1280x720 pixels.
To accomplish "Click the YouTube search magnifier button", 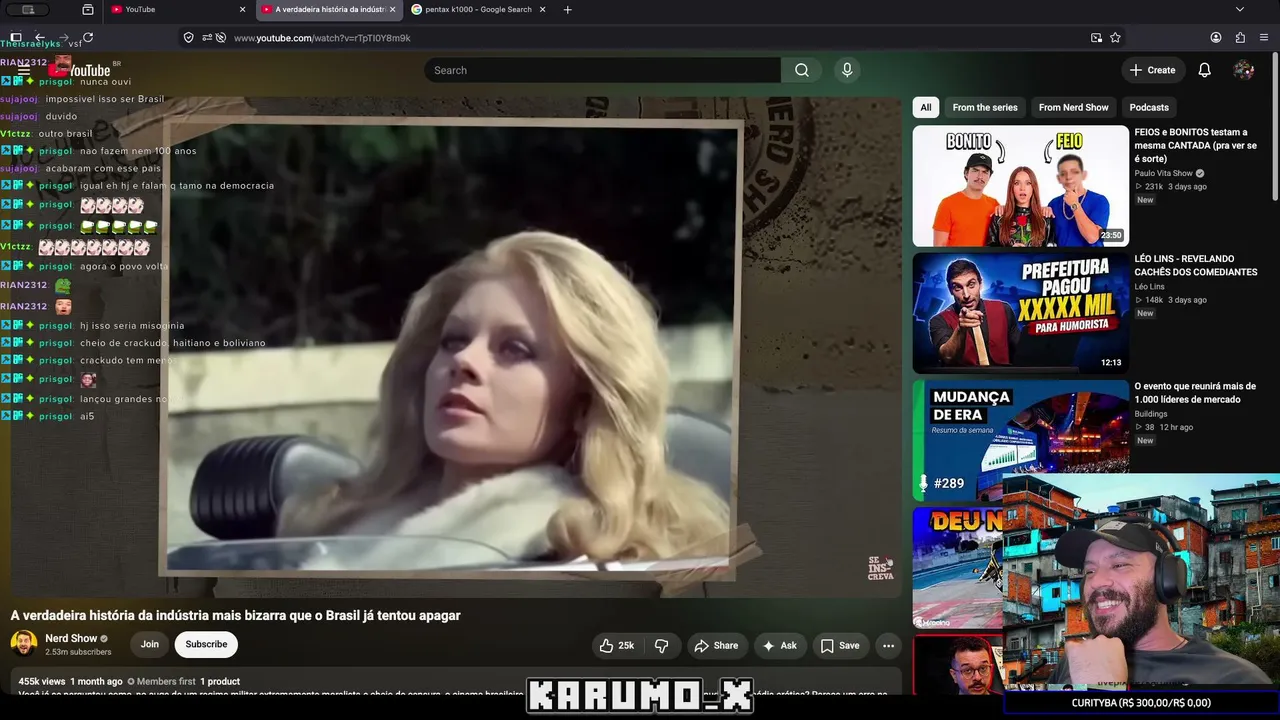I will [802, 70].
